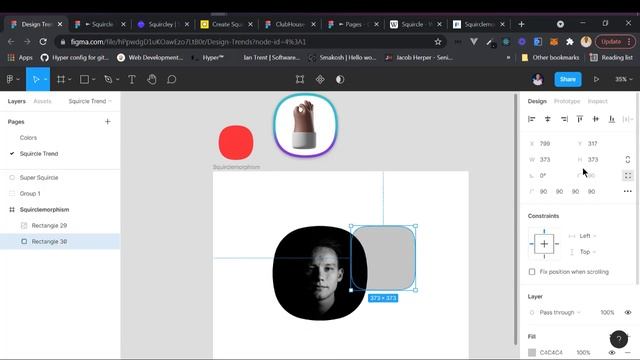The image size is (640, 360).
Task: Open the Squircle Trend page dropdown
Action: (x=90, y=101)
